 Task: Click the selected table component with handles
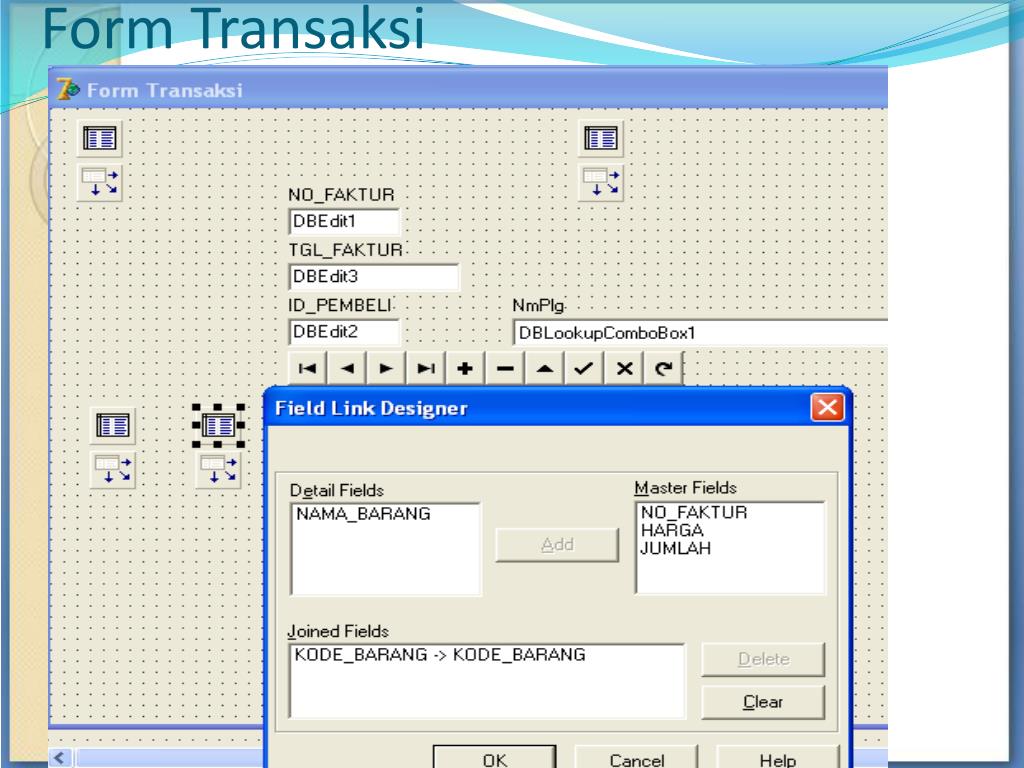coord(218,426)
